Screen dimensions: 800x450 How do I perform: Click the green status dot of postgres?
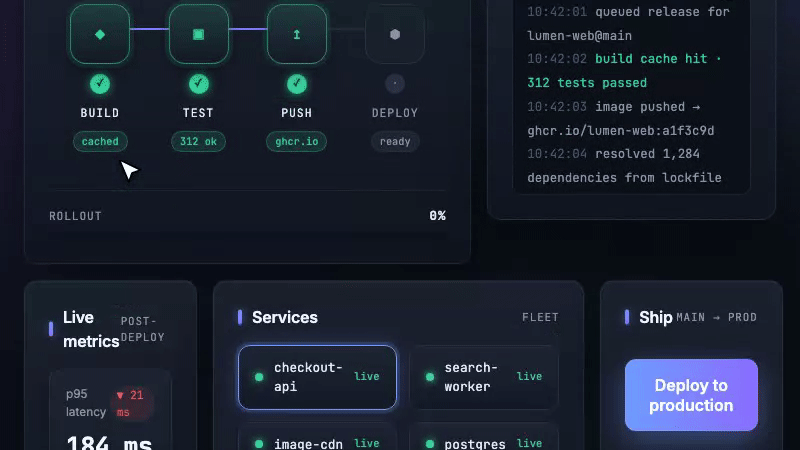point(430,444)
